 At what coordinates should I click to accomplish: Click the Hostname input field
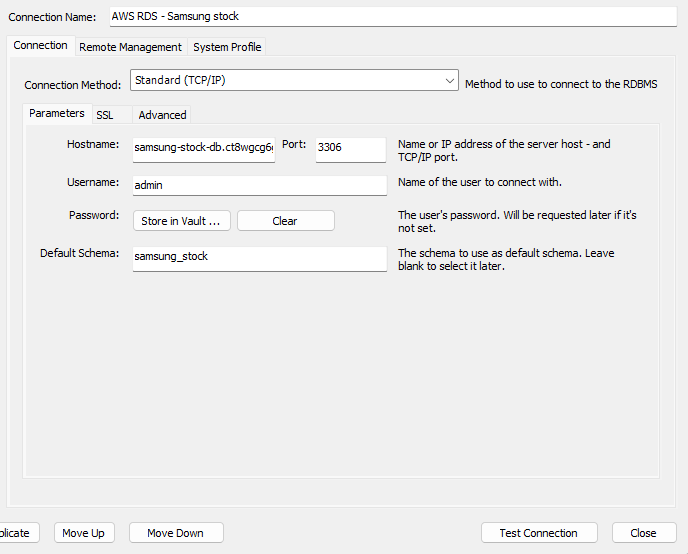(x=204, y=150)
